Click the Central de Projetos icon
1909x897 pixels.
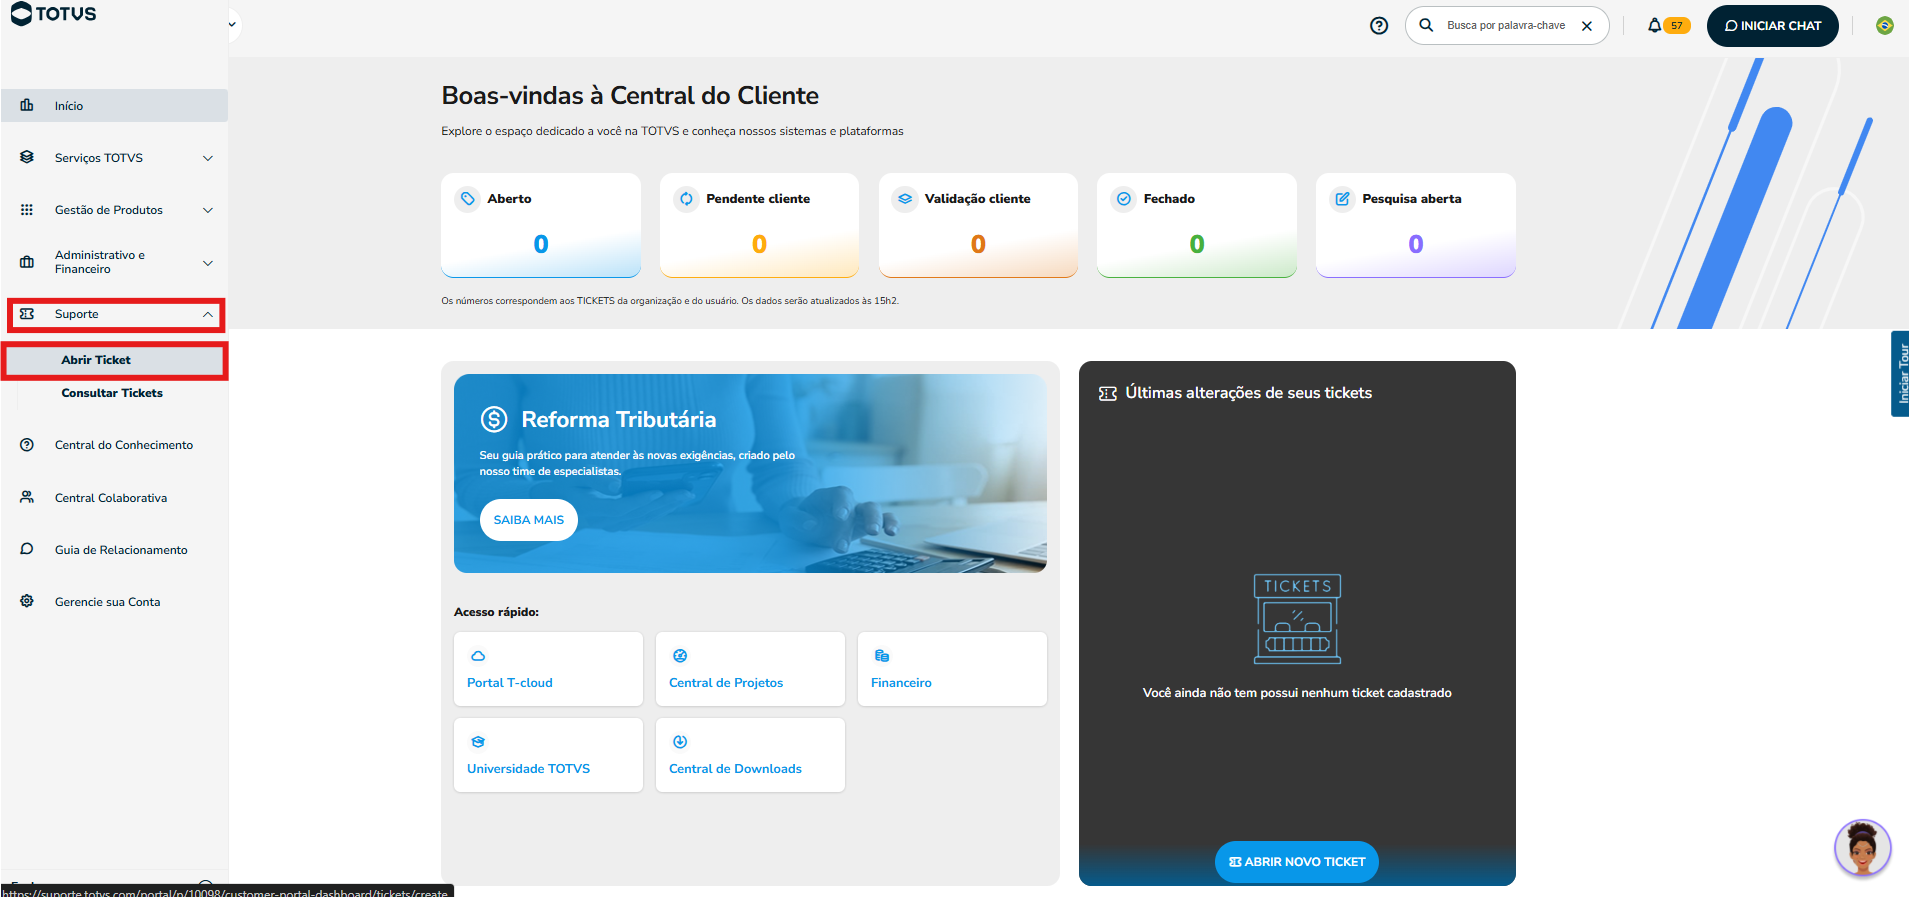pyautogui.click(x=680, y=656)
